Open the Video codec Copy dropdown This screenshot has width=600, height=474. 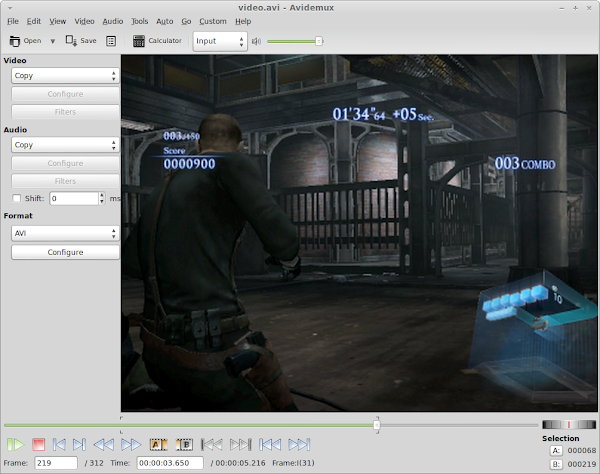pyautogui.click(x=65, y=76)
